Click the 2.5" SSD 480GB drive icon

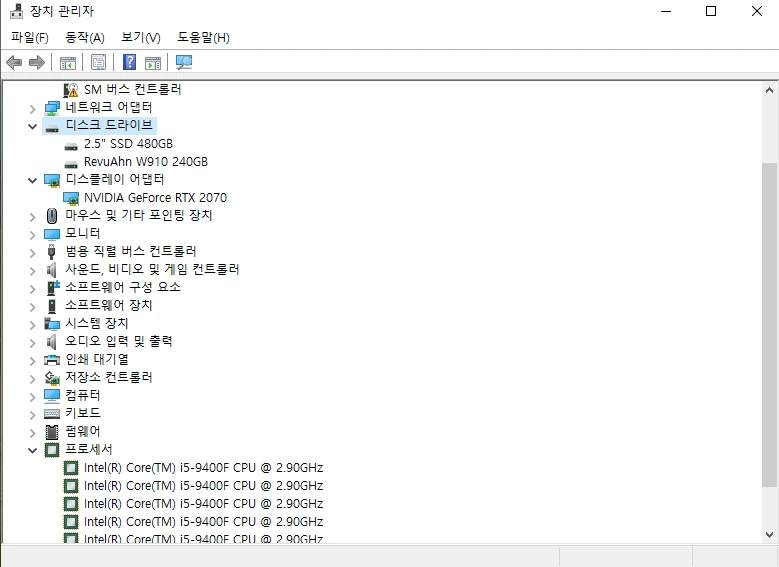71,145
